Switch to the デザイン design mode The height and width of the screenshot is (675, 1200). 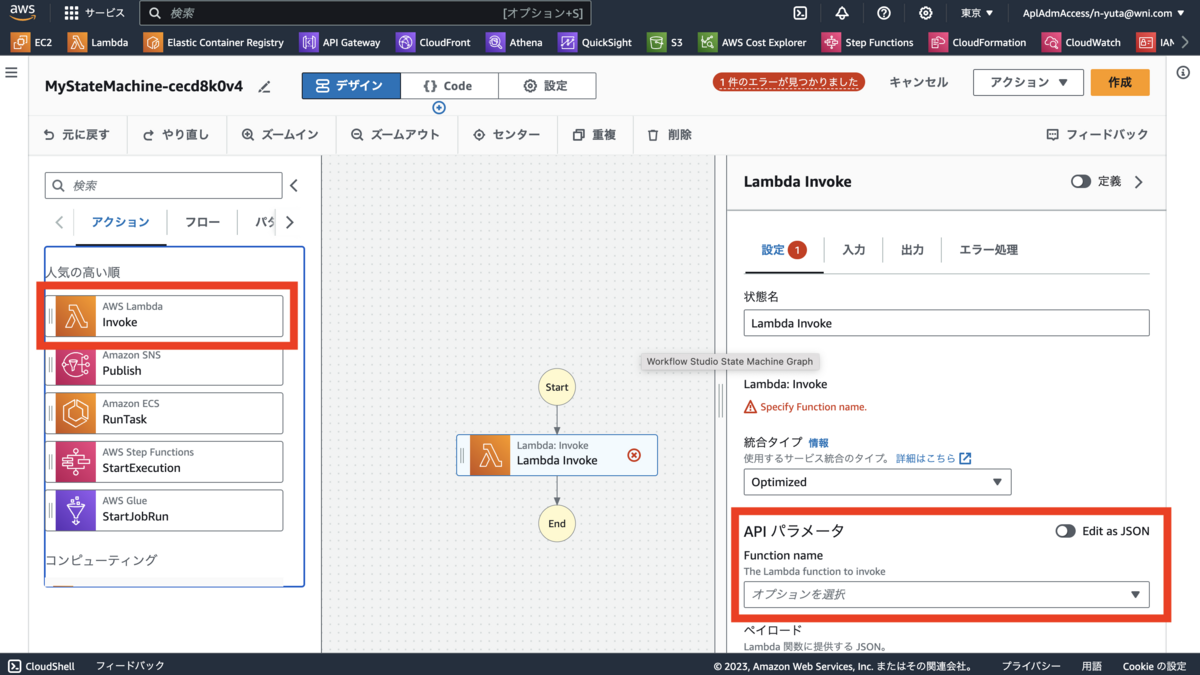(351, 86)
